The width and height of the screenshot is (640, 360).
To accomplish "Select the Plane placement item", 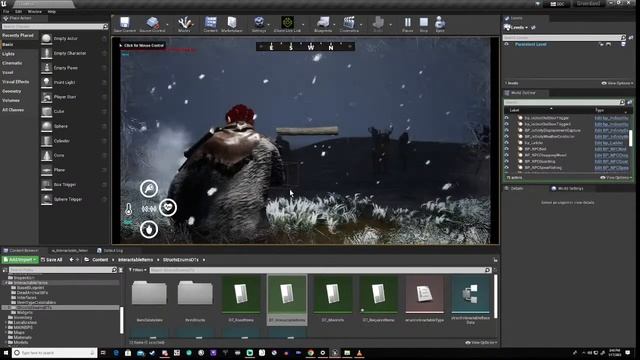I will [x=74, y=170].
